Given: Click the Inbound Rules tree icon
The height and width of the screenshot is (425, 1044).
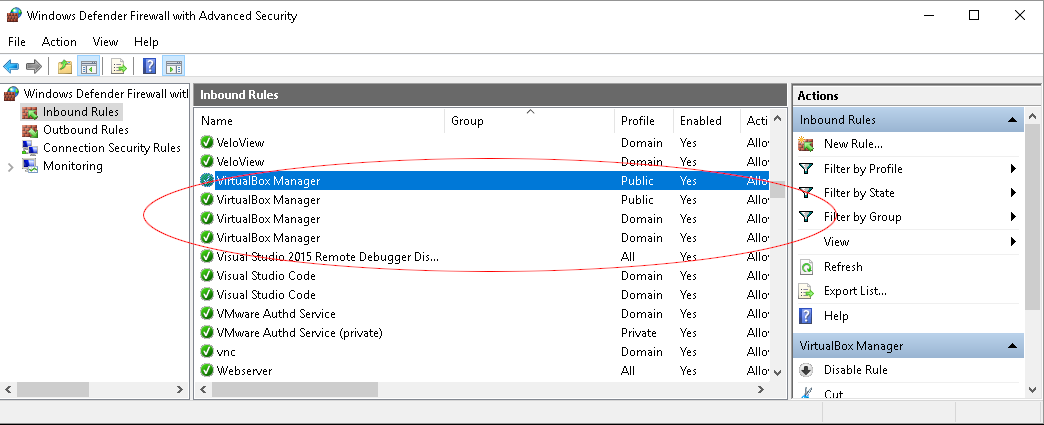Looking at the screenshot, I should pos(29,112).
